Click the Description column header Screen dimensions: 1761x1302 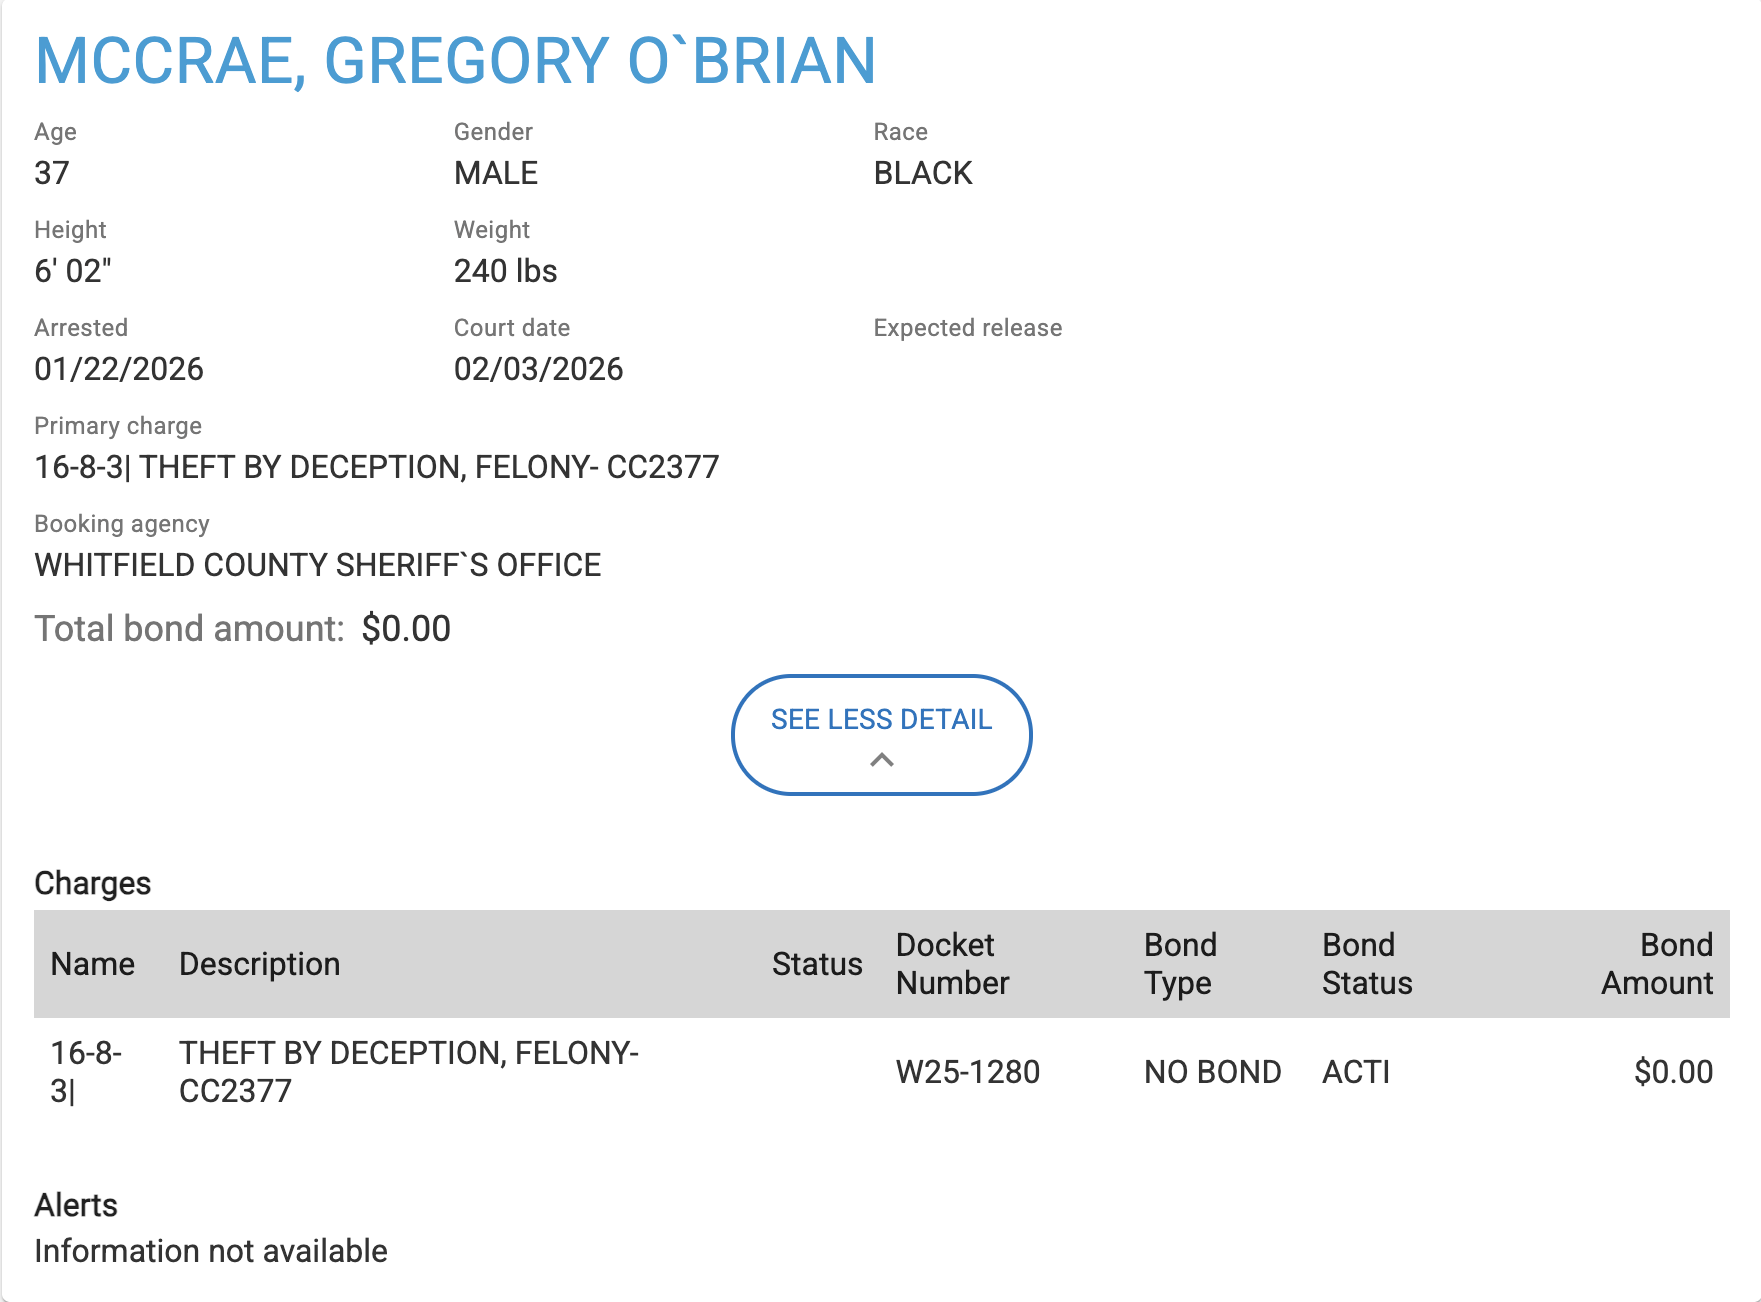tap(259, 964)
